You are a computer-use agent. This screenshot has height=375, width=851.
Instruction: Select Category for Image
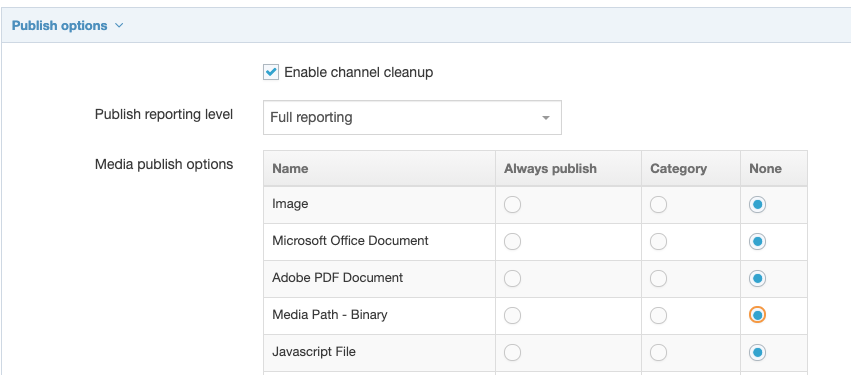pos(658,205)
